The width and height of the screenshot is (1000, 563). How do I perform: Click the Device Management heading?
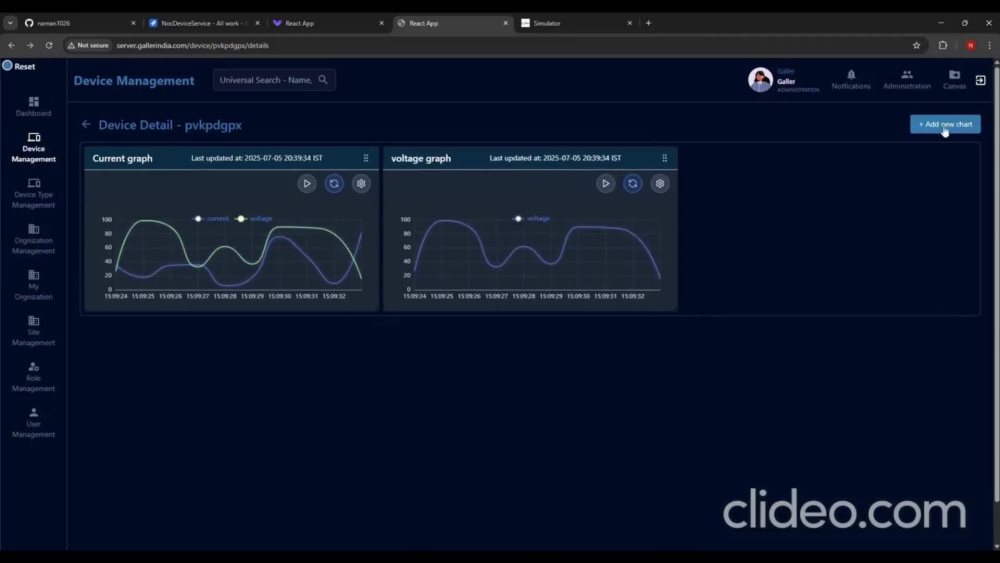coord(134,80)
